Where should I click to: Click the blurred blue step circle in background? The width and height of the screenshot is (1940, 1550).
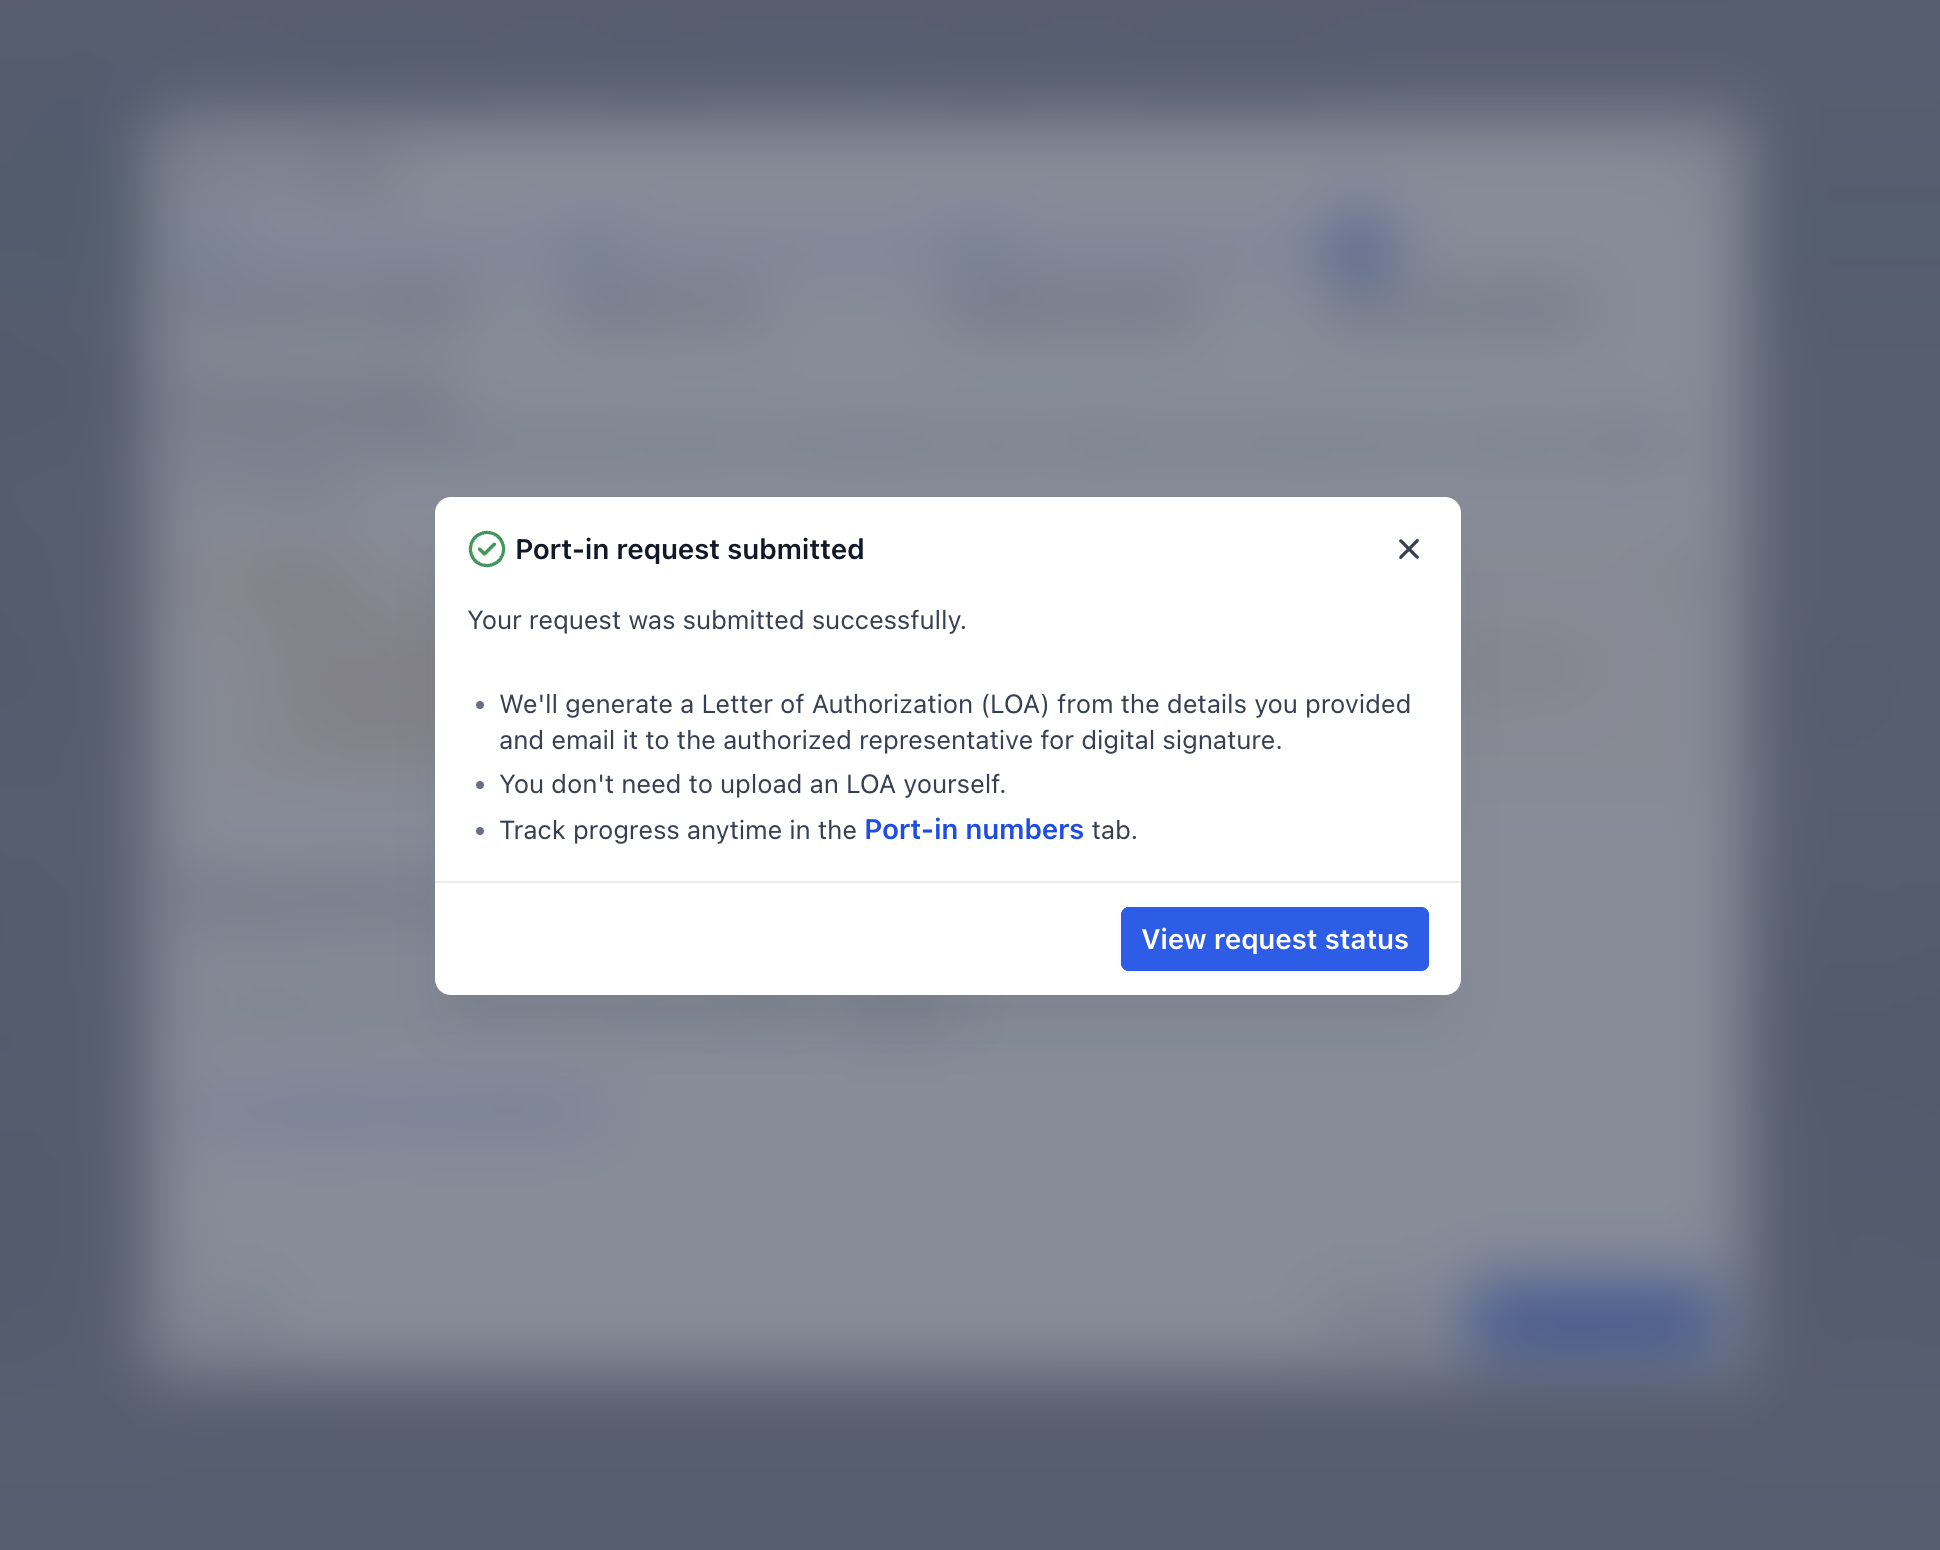1361,251
